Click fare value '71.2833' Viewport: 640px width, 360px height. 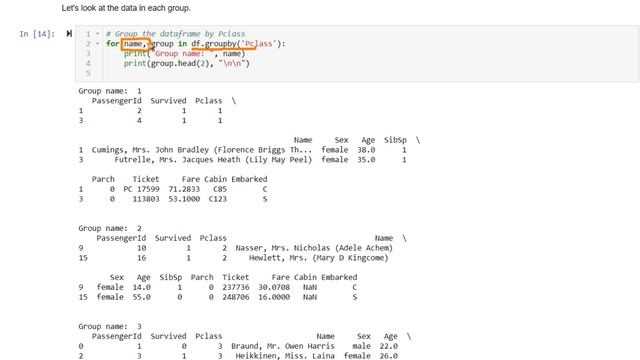point(184,189)
